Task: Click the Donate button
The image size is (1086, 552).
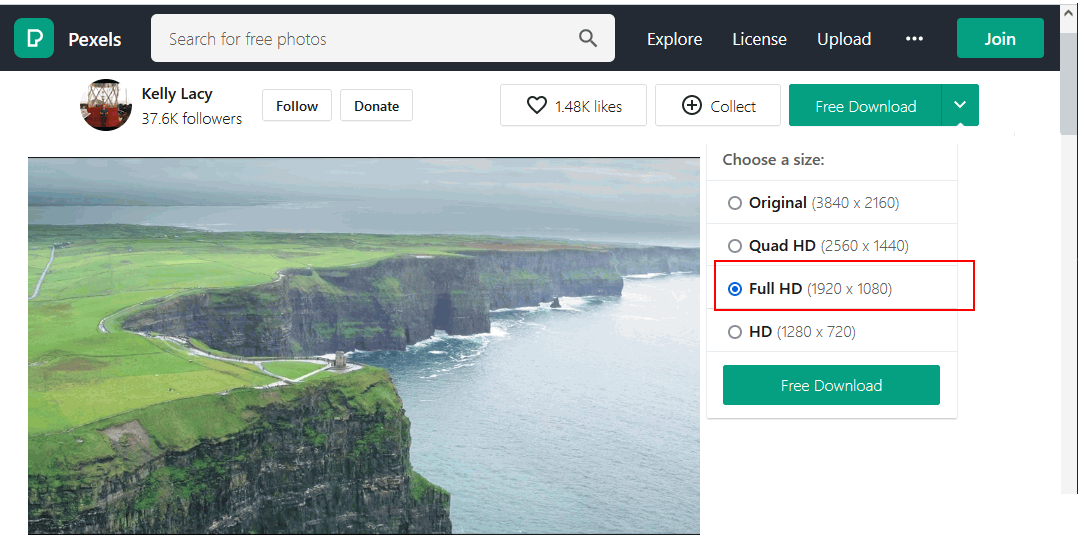Action: 376,106
